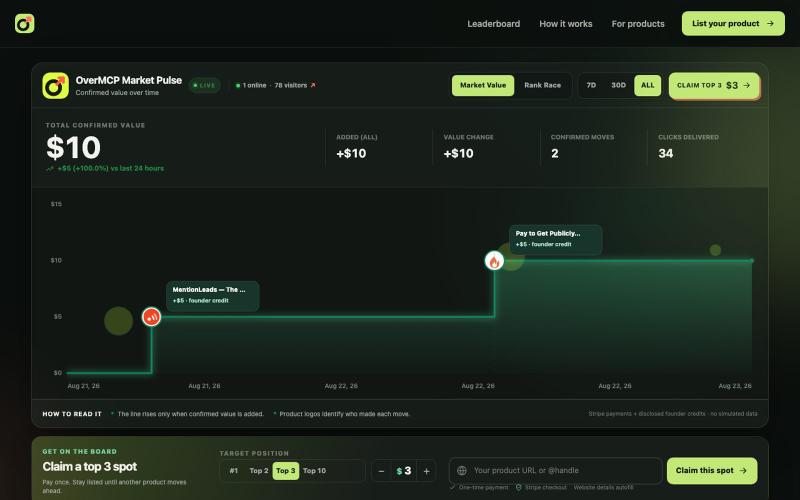
Task: Click the Claim this spot button
Action: click(712, 470)
